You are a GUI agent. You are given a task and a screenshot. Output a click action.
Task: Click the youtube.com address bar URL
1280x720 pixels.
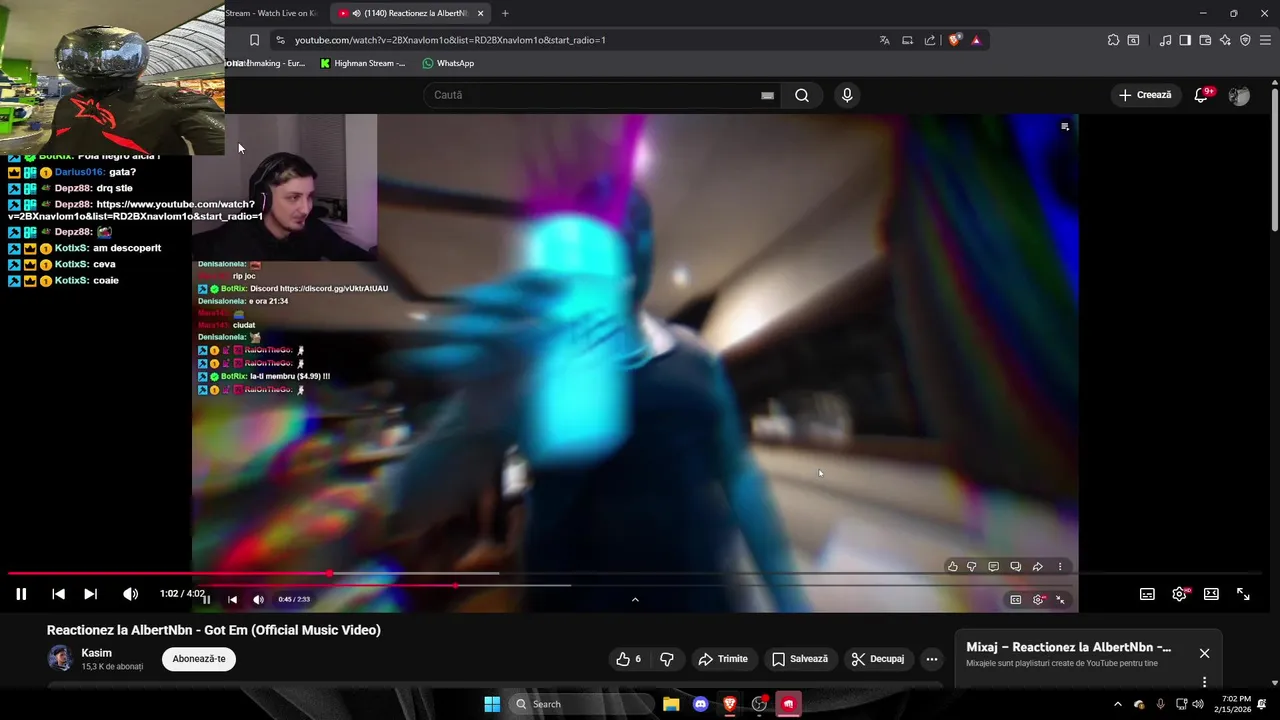coord(450,40)
